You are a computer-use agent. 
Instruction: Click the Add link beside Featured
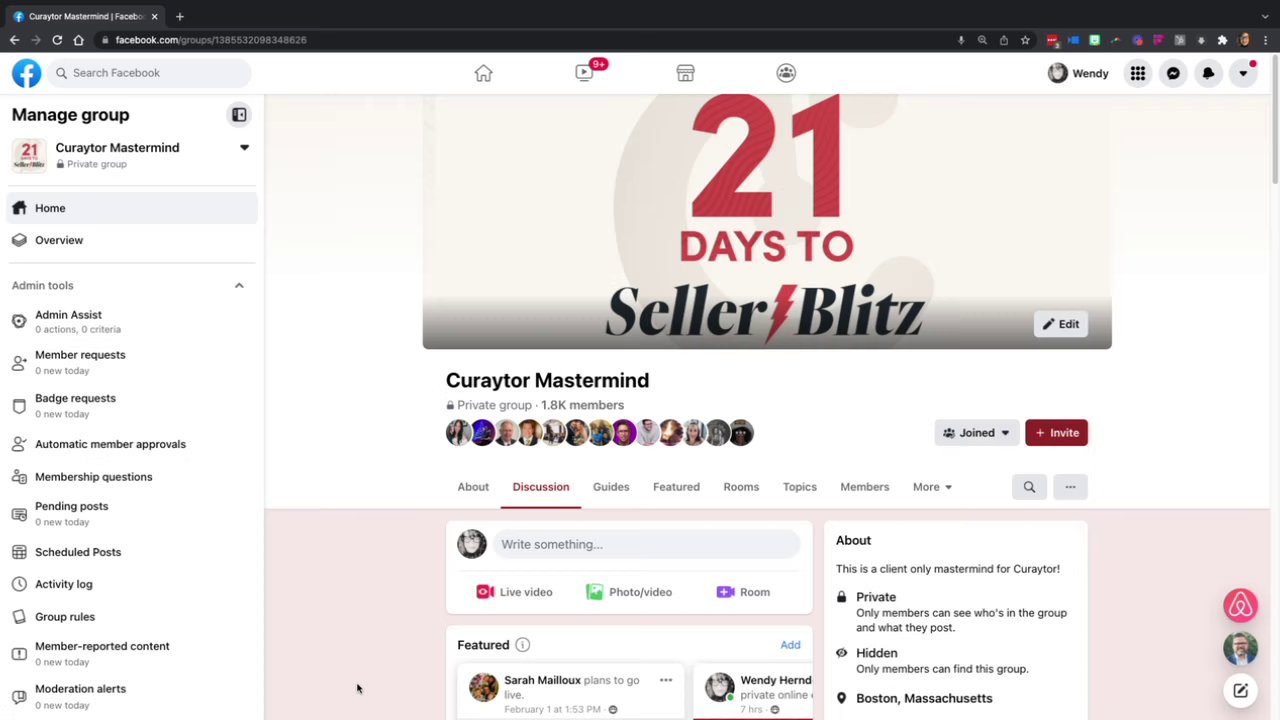click(x=790, y=645)
